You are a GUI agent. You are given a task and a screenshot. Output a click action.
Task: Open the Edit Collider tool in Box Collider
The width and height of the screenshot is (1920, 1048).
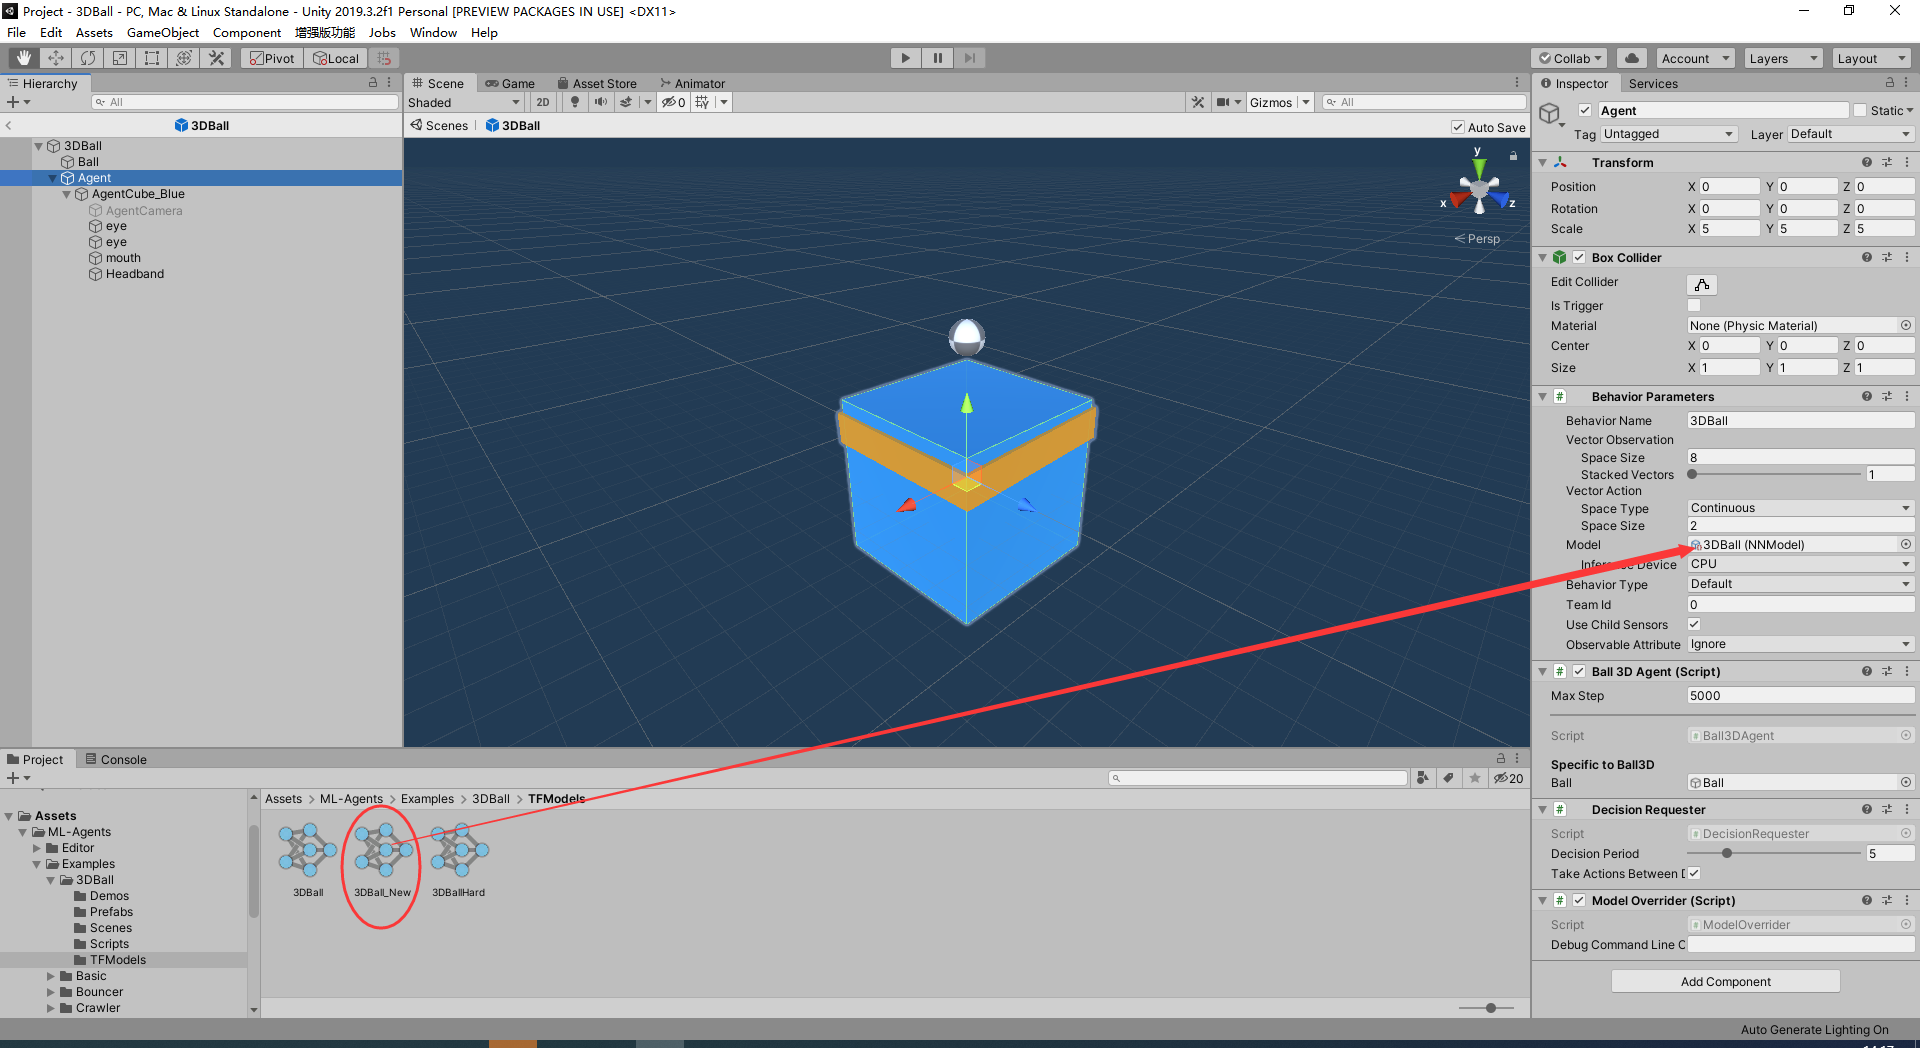point(1701,284)
